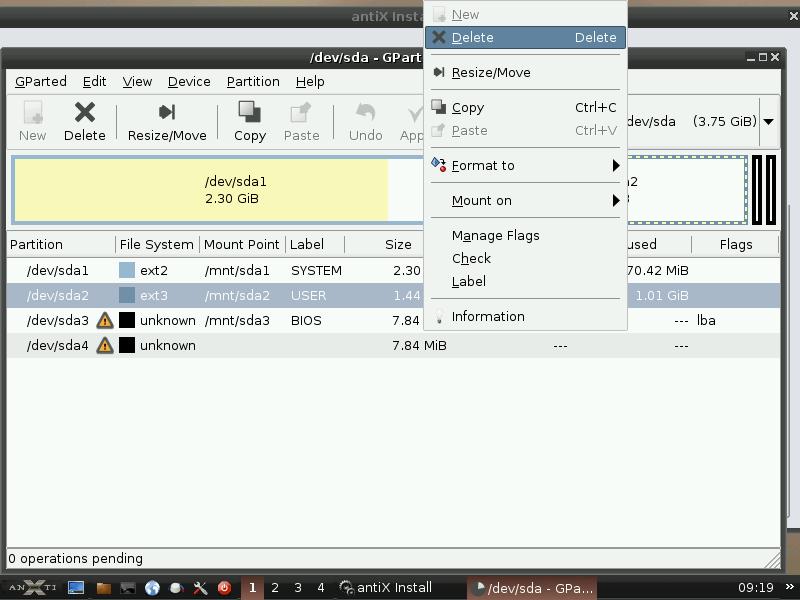
Task: Click the Undo toolbar arrow icon
Action: pyautogui.click(x=365, y=112)
